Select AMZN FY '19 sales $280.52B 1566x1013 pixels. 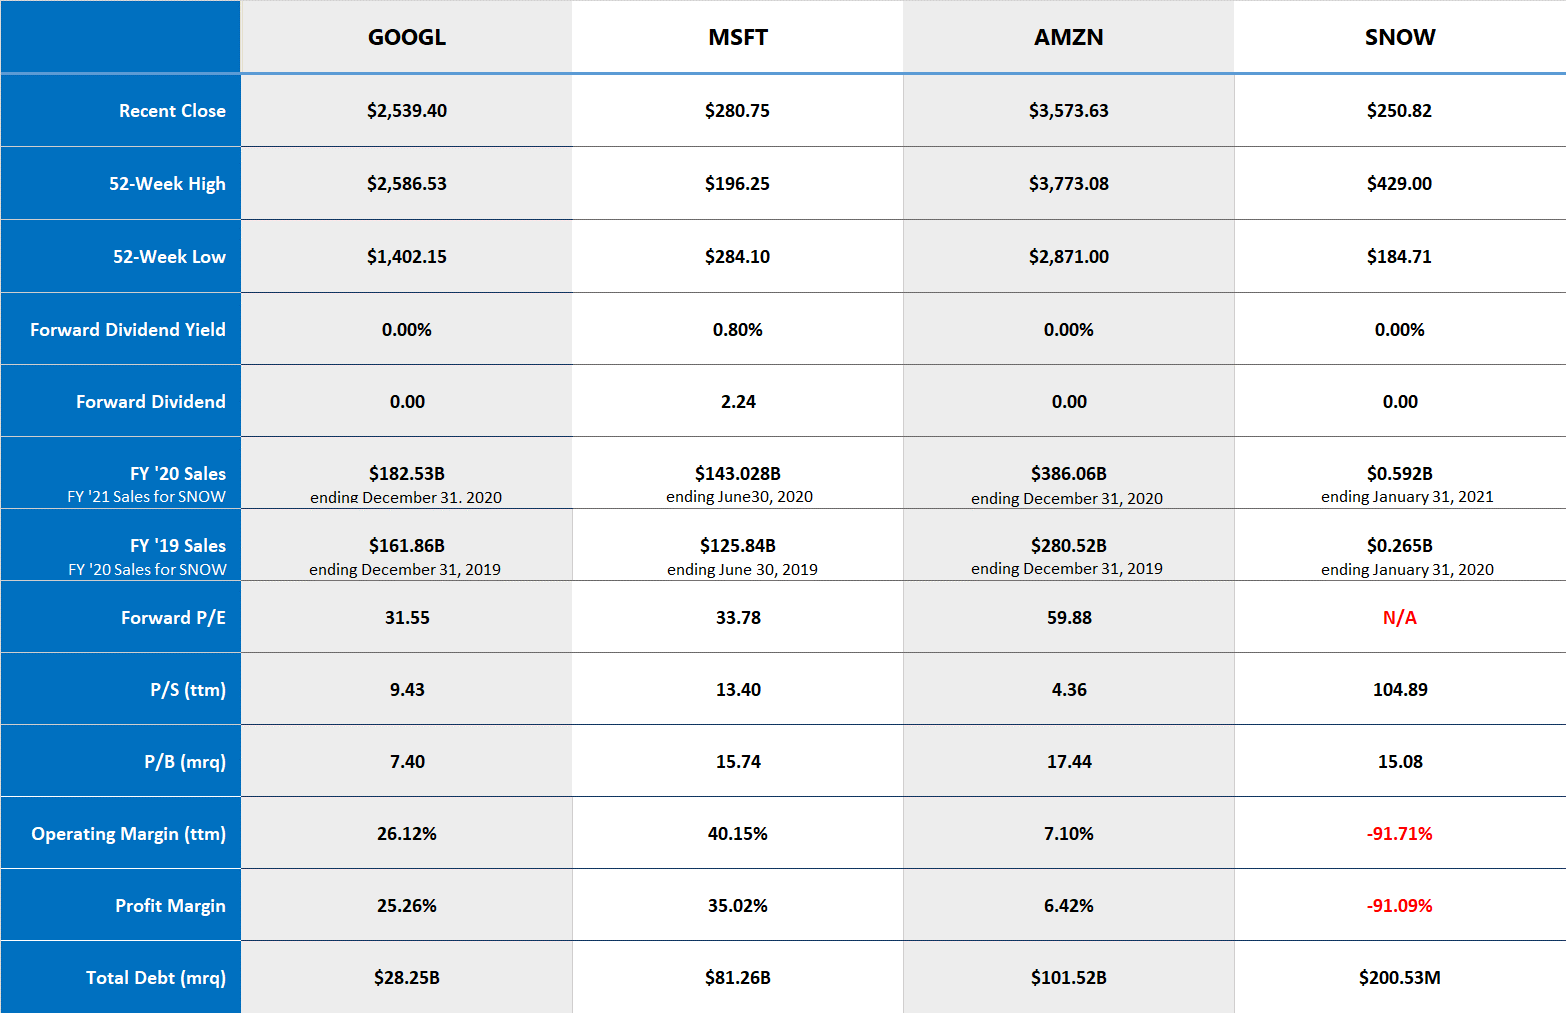tap(1069, 546)
